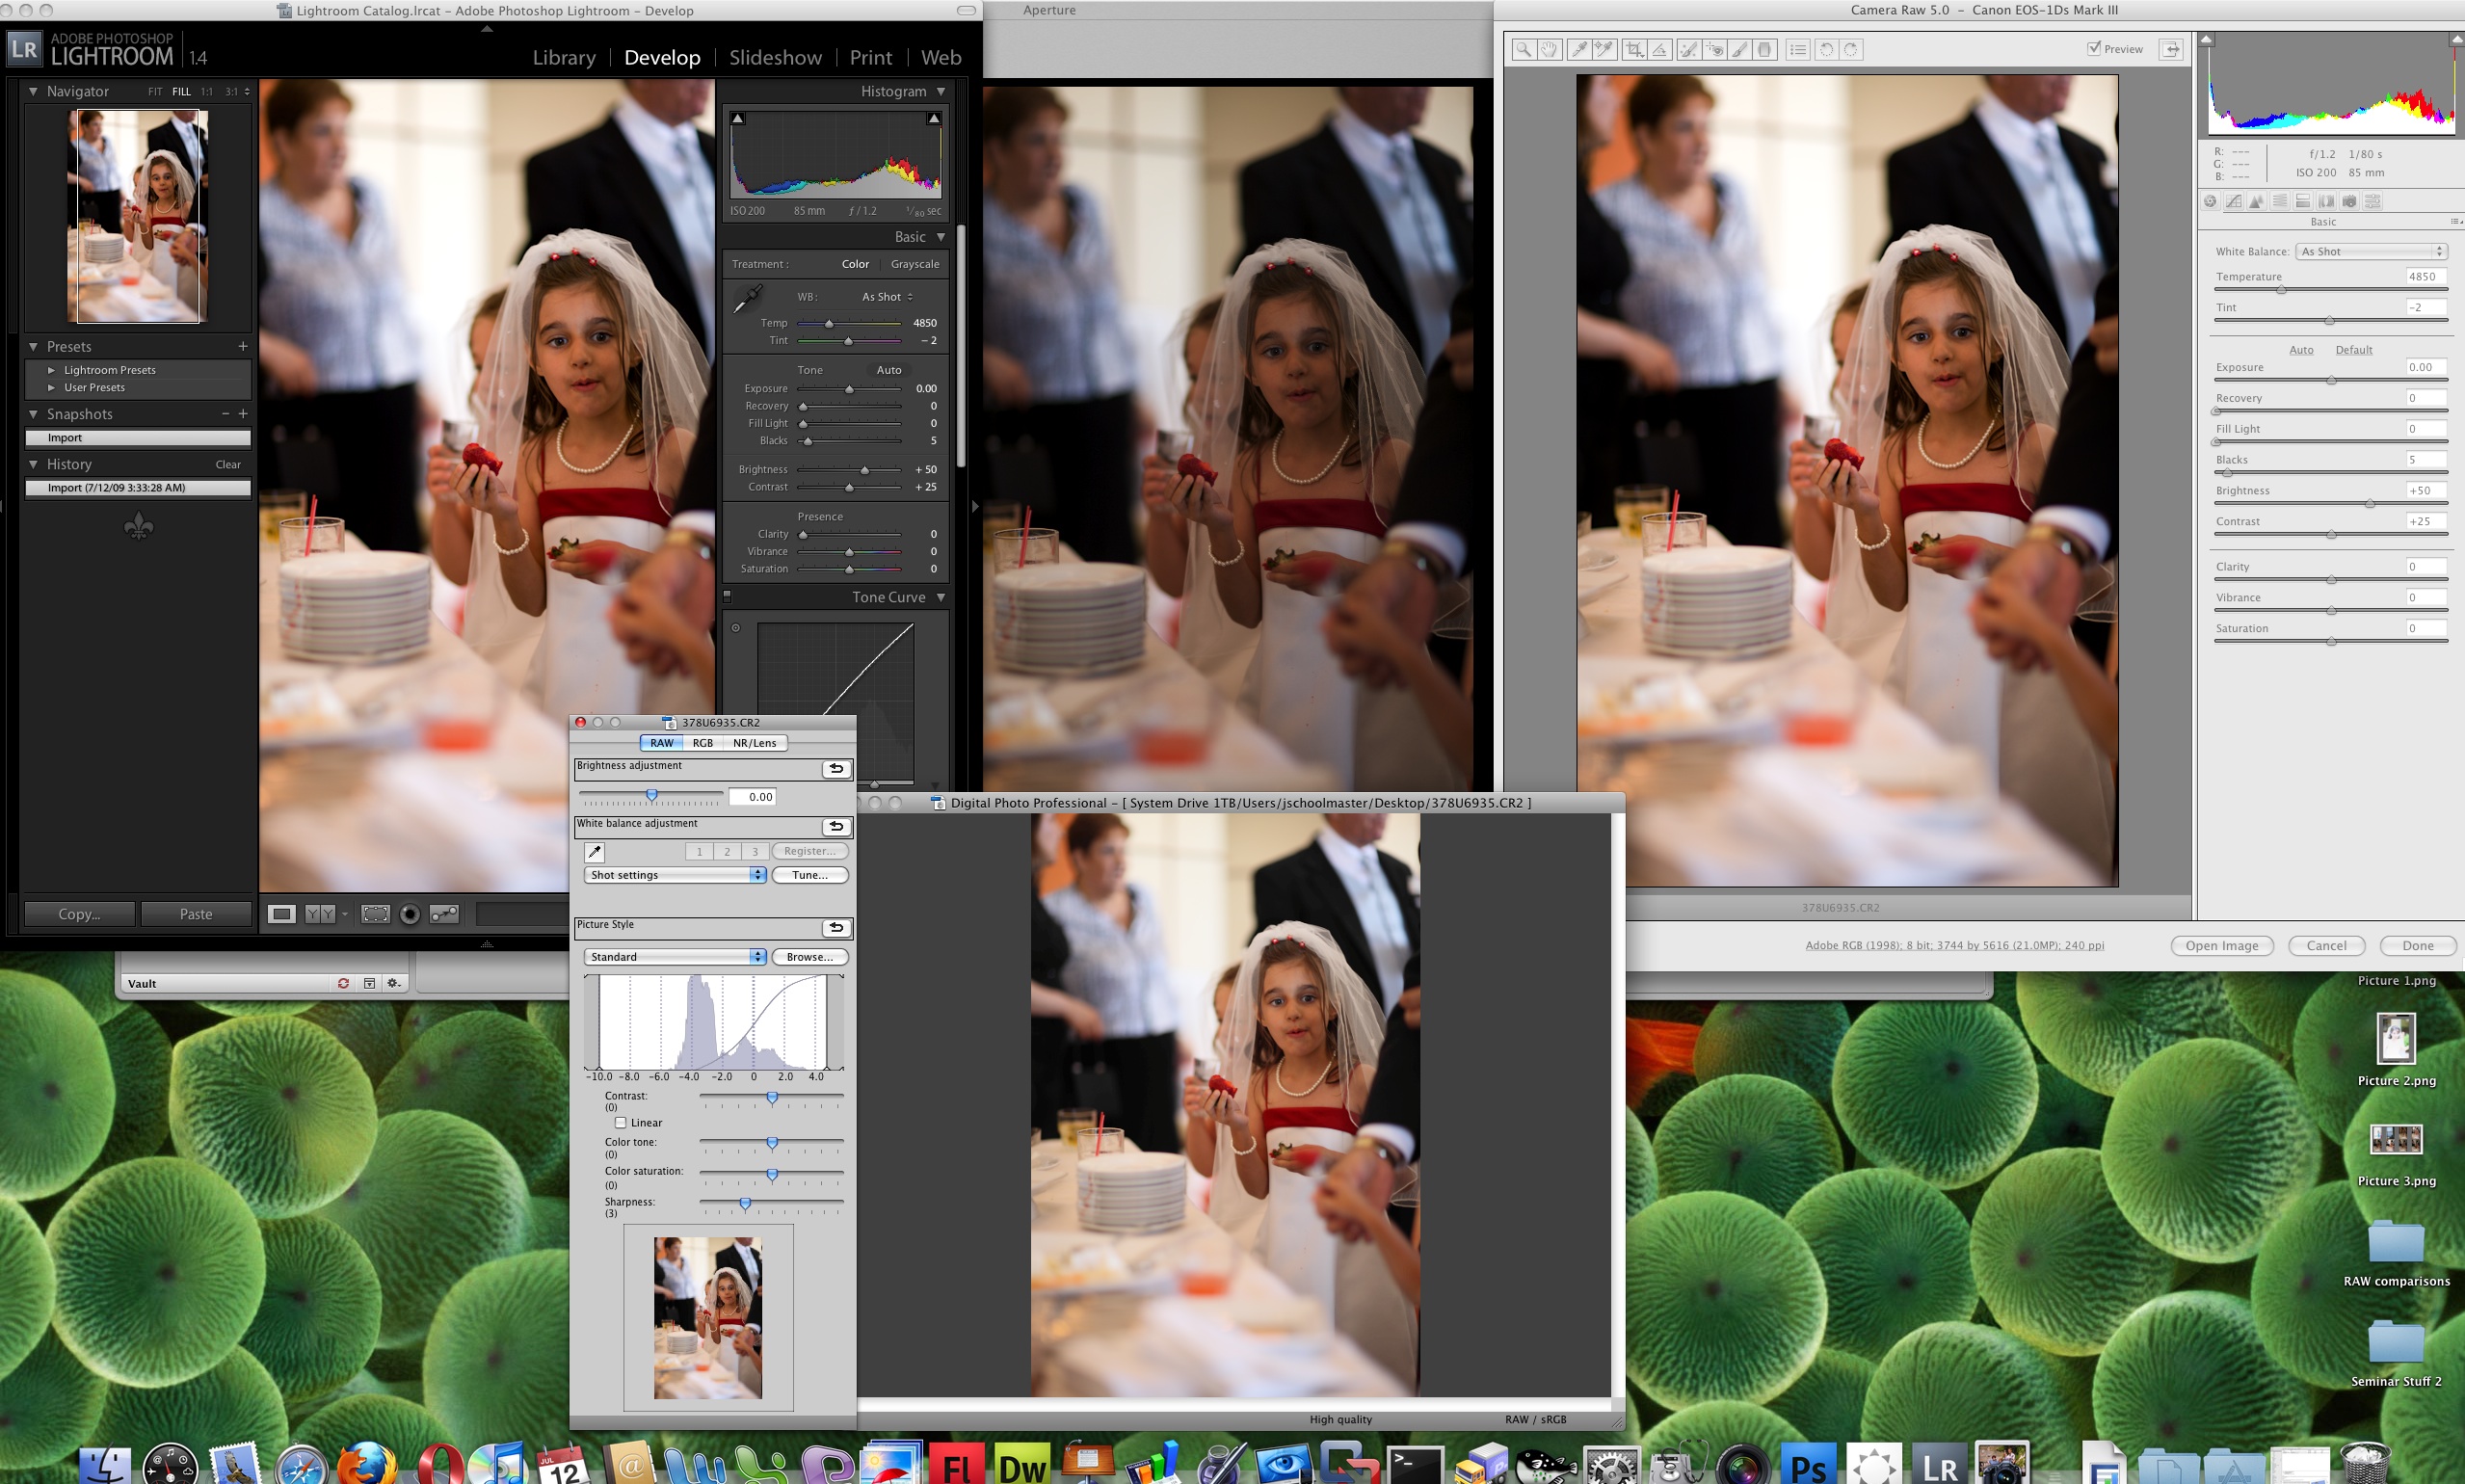The width and height of the screenshot is (2465, 1484).
Task: Click the Lightroom Exposure slider
Action: point(849,389)
